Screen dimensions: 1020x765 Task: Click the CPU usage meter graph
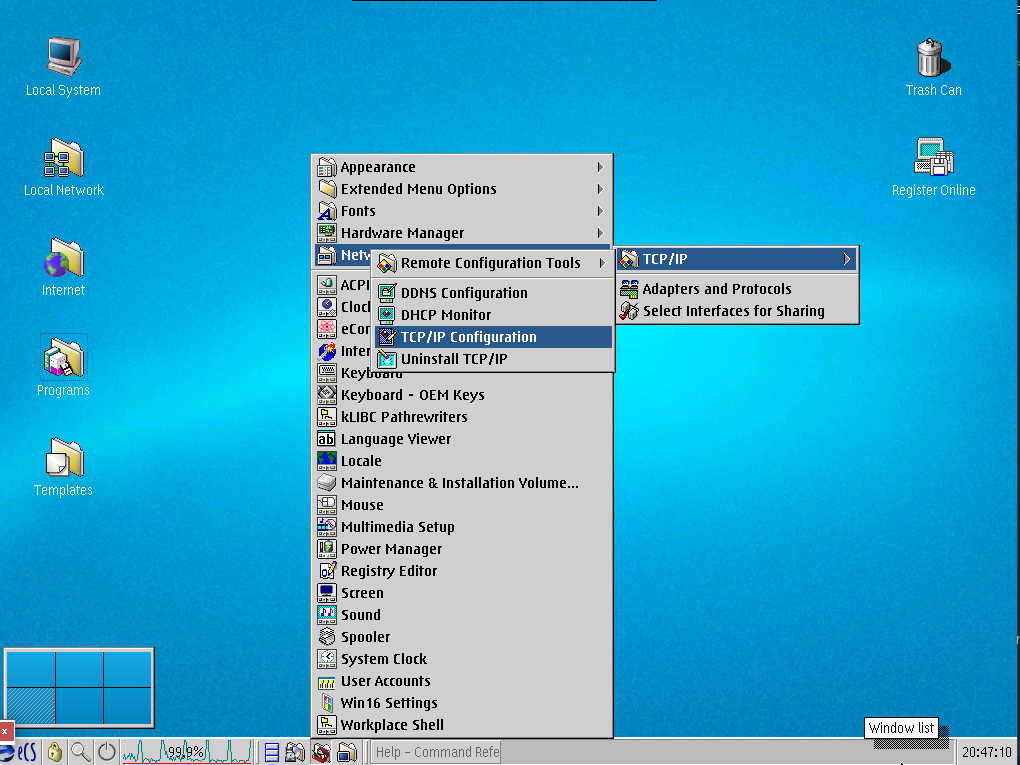(186, 752)
